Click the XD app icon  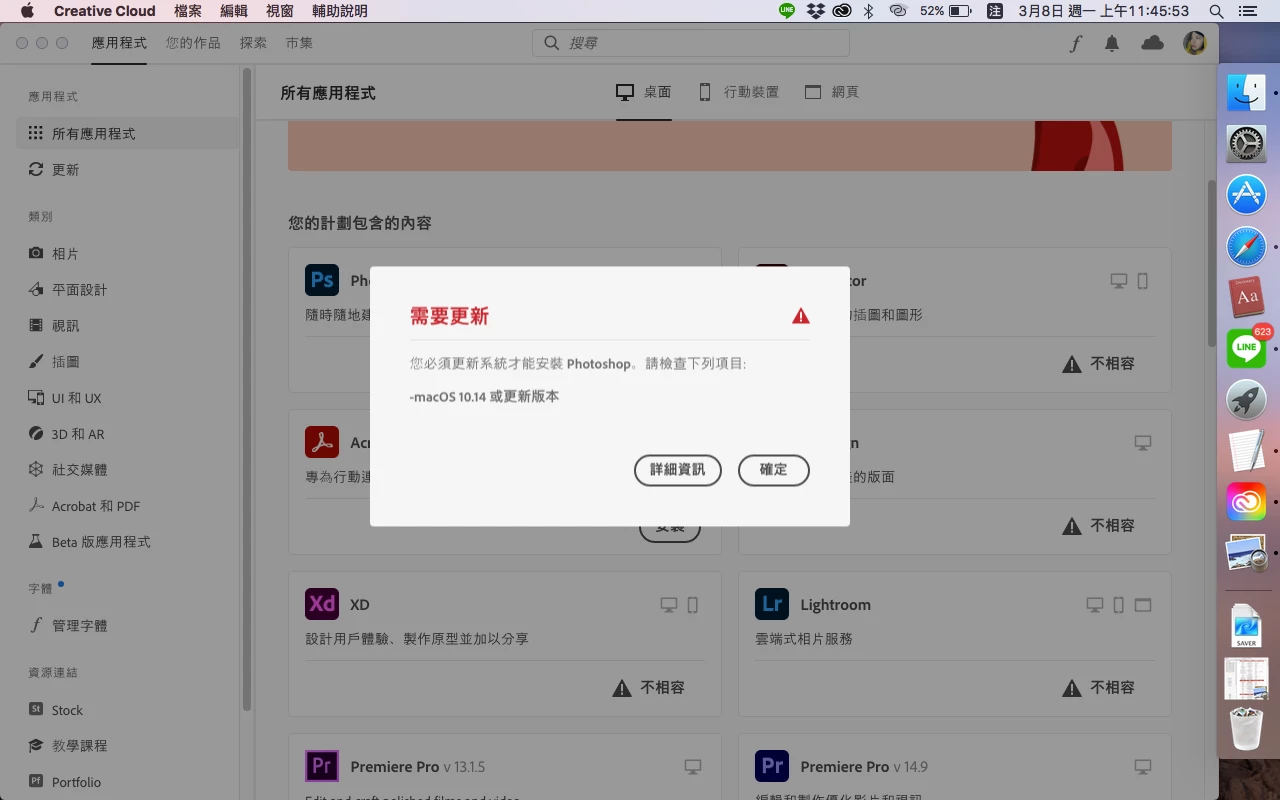click(x=322, y=604)
